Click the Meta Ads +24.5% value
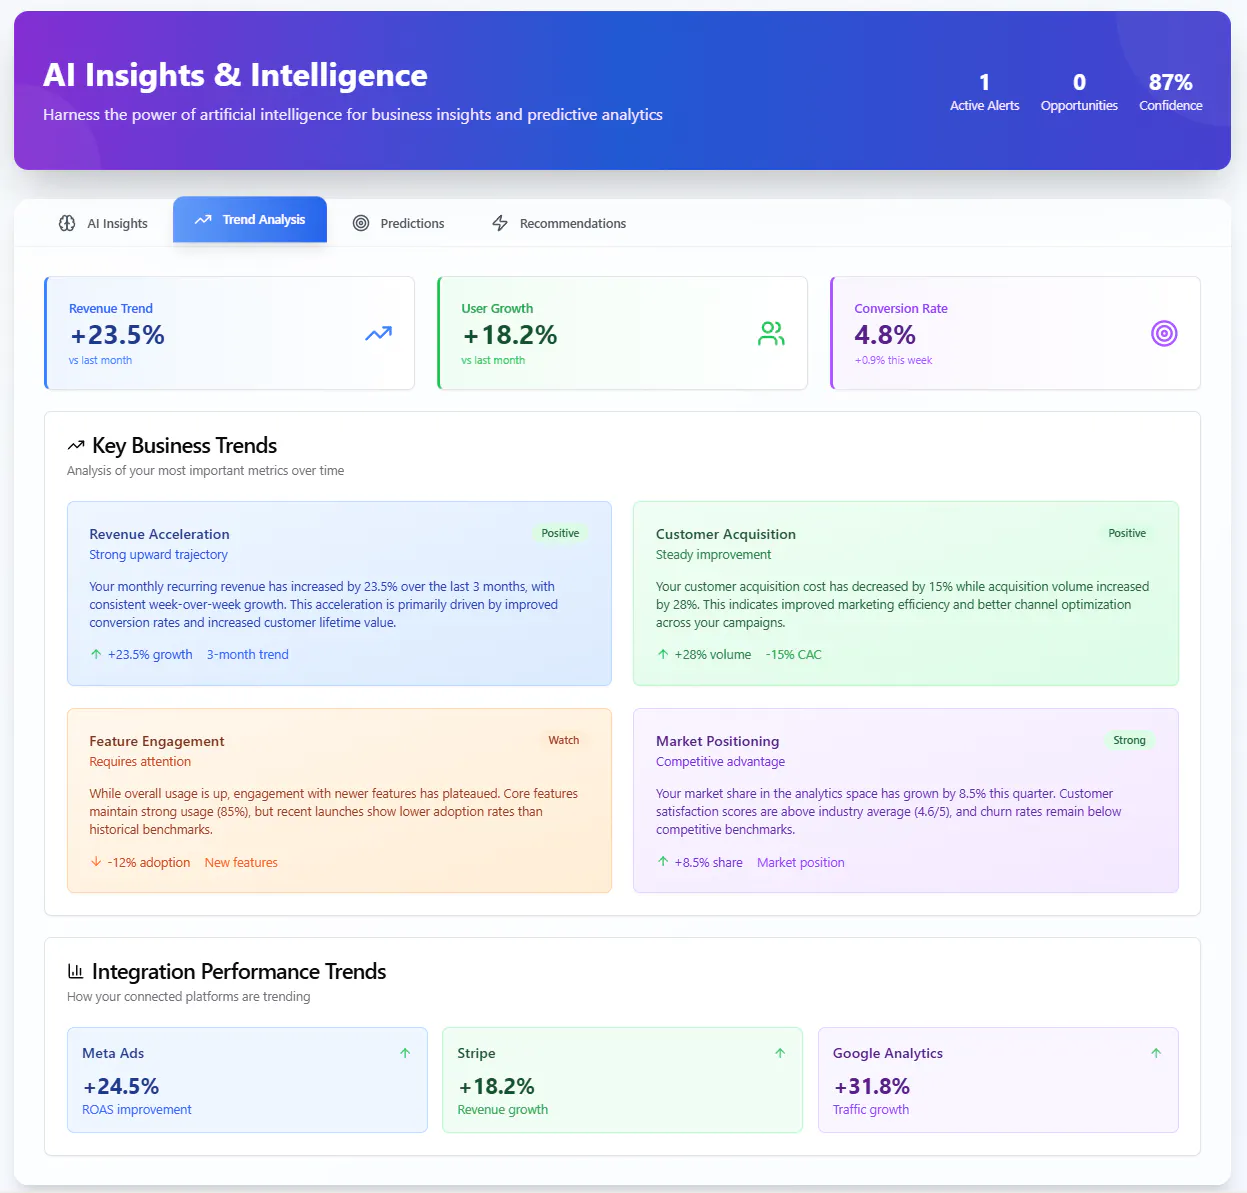 [121, 1086]
